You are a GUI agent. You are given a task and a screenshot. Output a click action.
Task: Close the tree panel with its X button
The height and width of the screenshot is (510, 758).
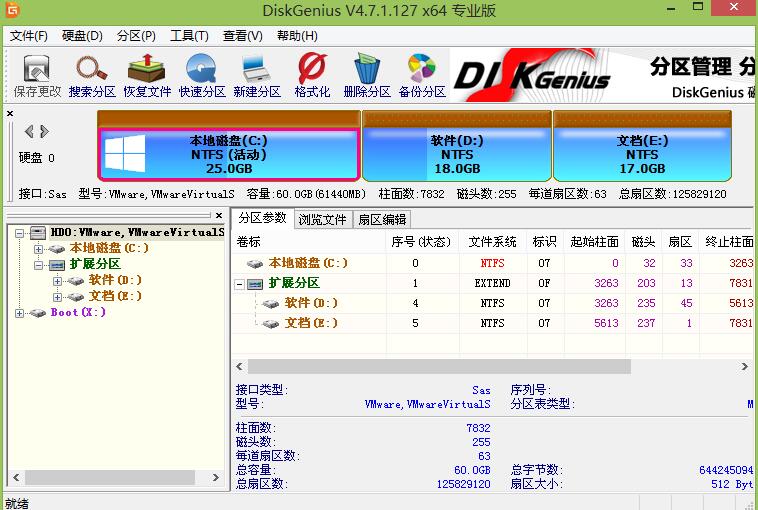219,215
